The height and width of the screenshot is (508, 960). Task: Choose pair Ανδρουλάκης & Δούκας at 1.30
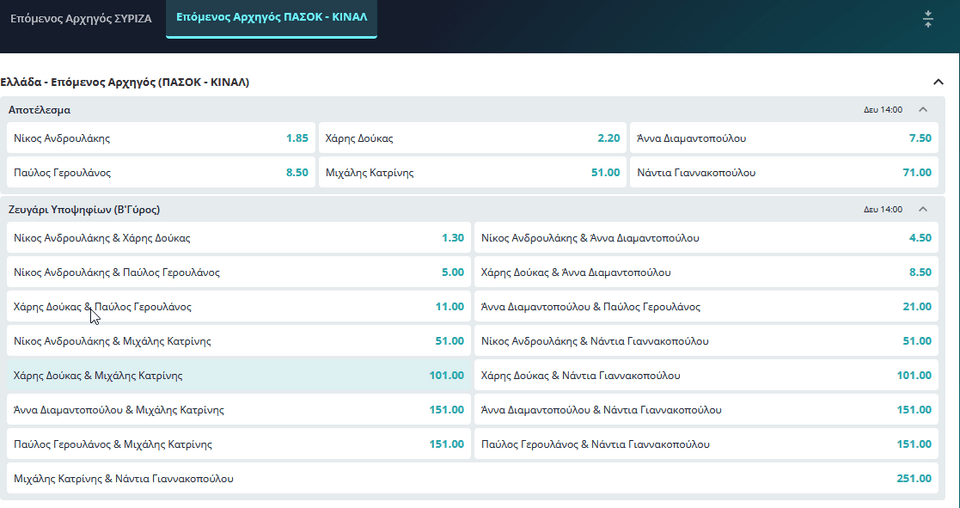[239, 238]
